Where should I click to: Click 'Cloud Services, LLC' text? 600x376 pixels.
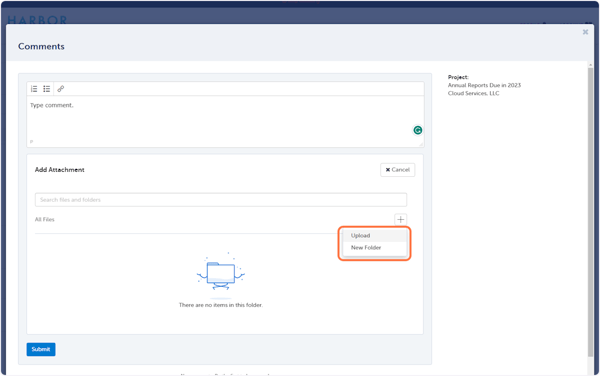click(x=473, y=93)
